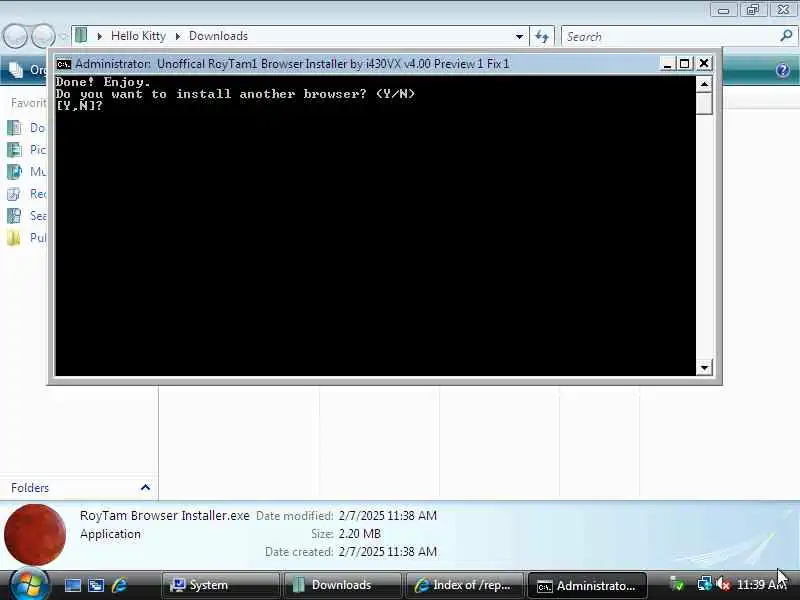
Task: Click the Date created value
Action: [x=388, y=552]
